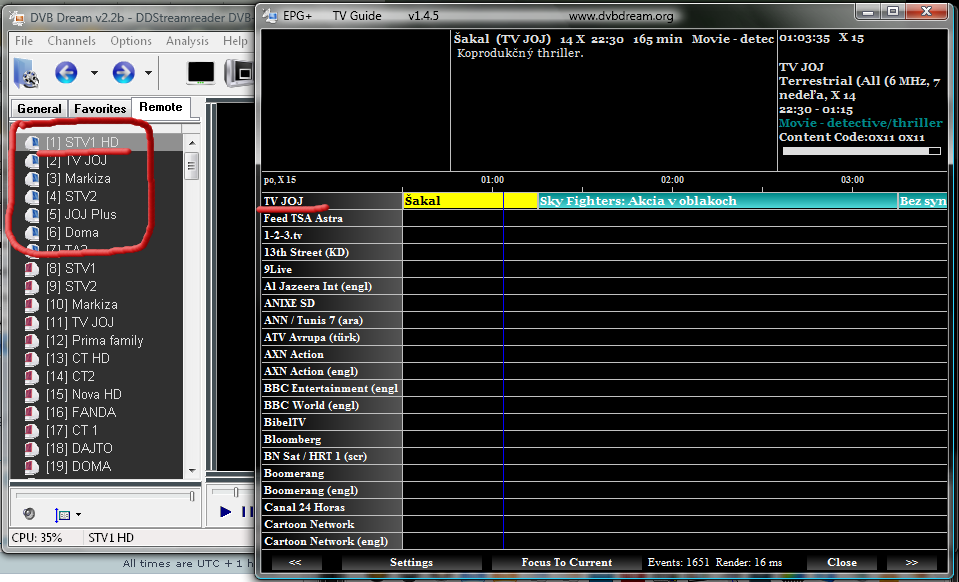The width and height of the screenshot is (959, 582).
Task: Select the Šakal event on TV JOJ
Action: click(x=470, y=201)
